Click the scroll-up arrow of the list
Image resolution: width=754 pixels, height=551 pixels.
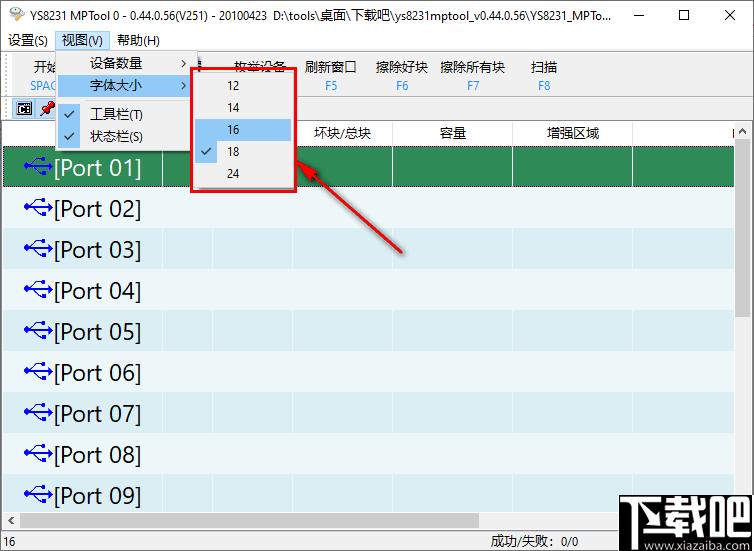(742, 130)
